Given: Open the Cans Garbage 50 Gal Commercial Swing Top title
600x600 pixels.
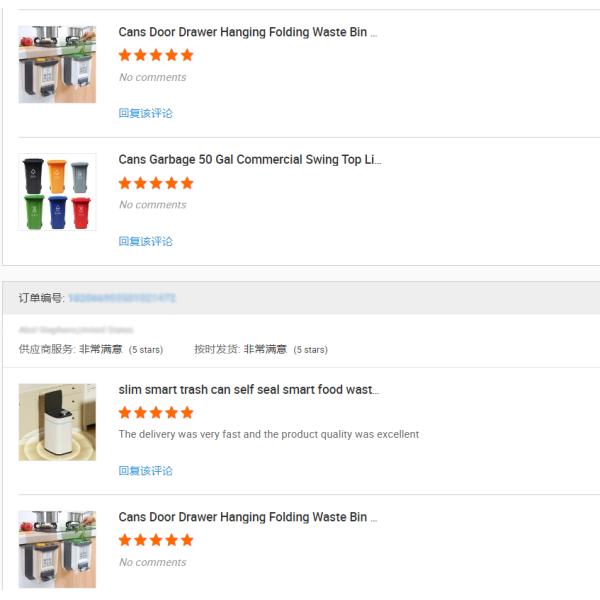Looking at the screenshot, I should point(249,160).
